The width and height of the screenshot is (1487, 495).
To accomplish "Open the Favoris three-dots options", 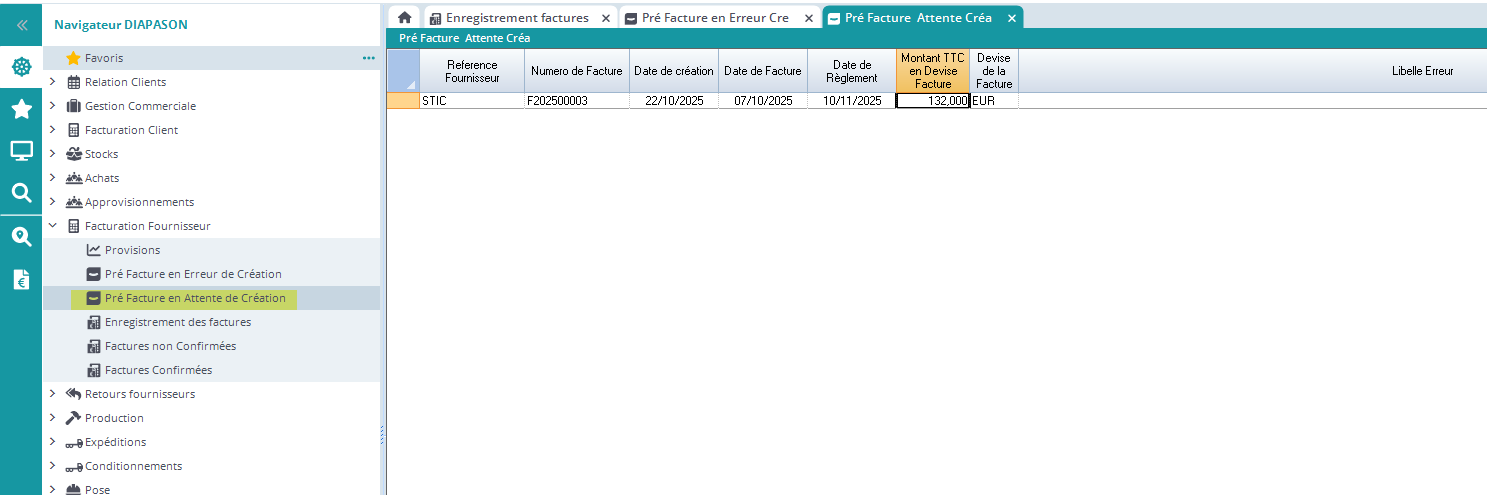I will 368,58.
